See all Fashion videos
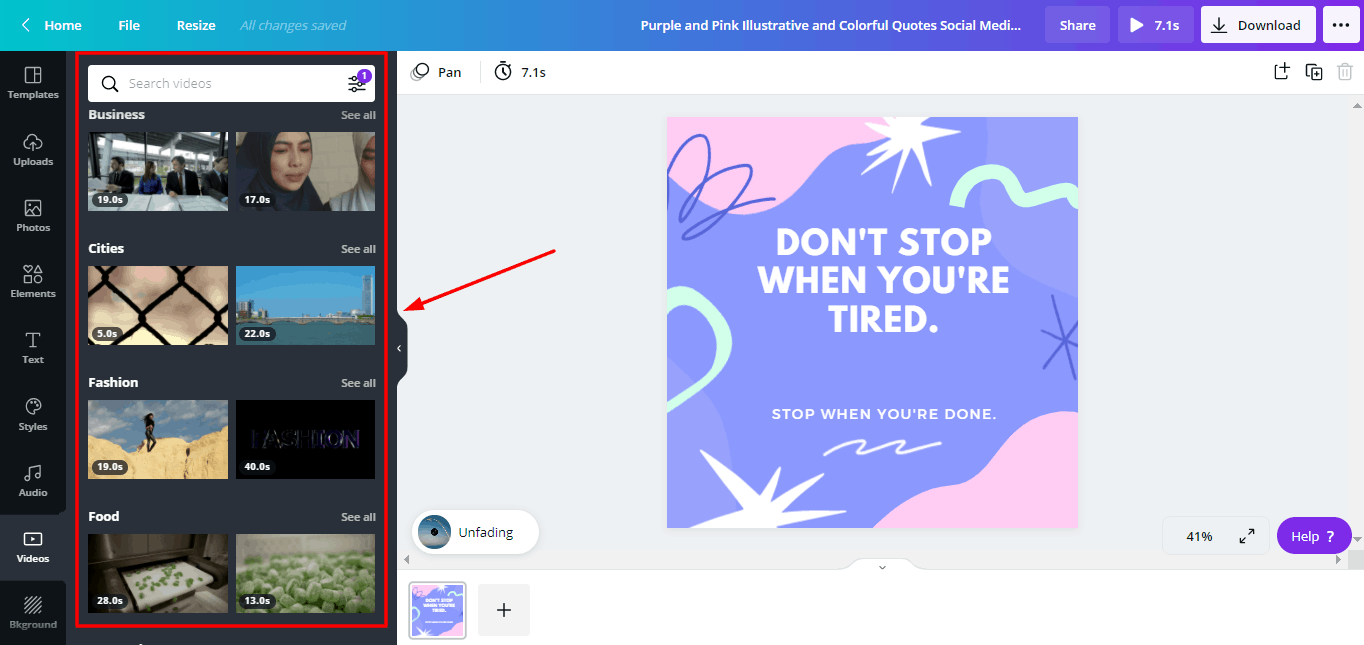Screen dimensions: 1364x645 358,383
